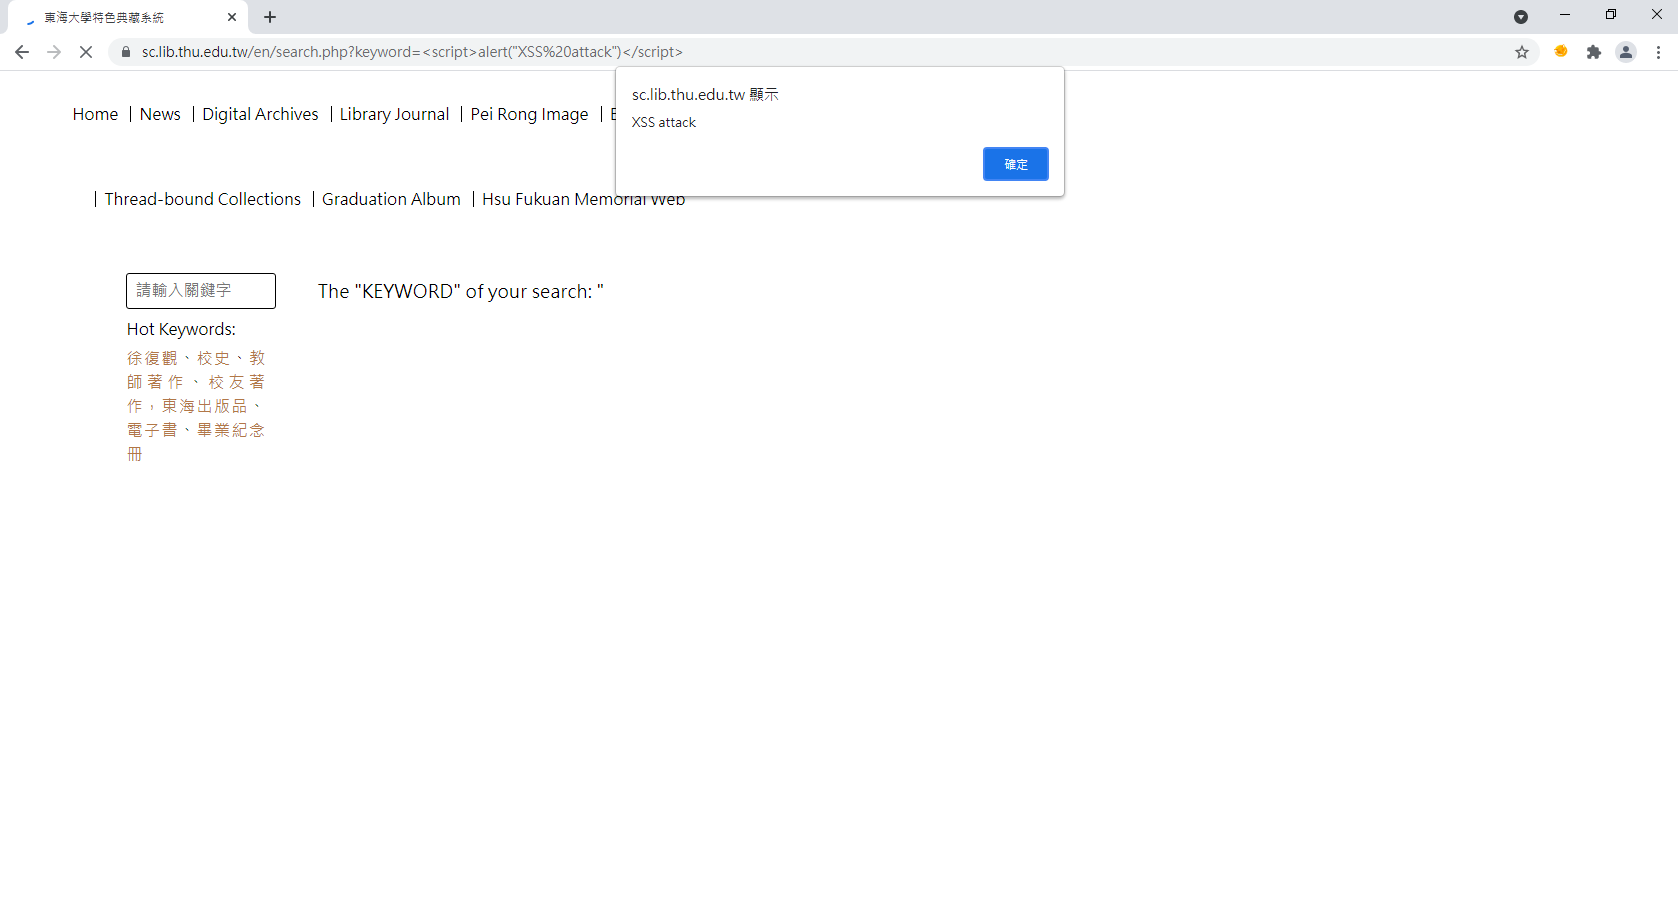
Task: Open the Library Journal menu
Action: pyautogui.click(x=394, y=114)
